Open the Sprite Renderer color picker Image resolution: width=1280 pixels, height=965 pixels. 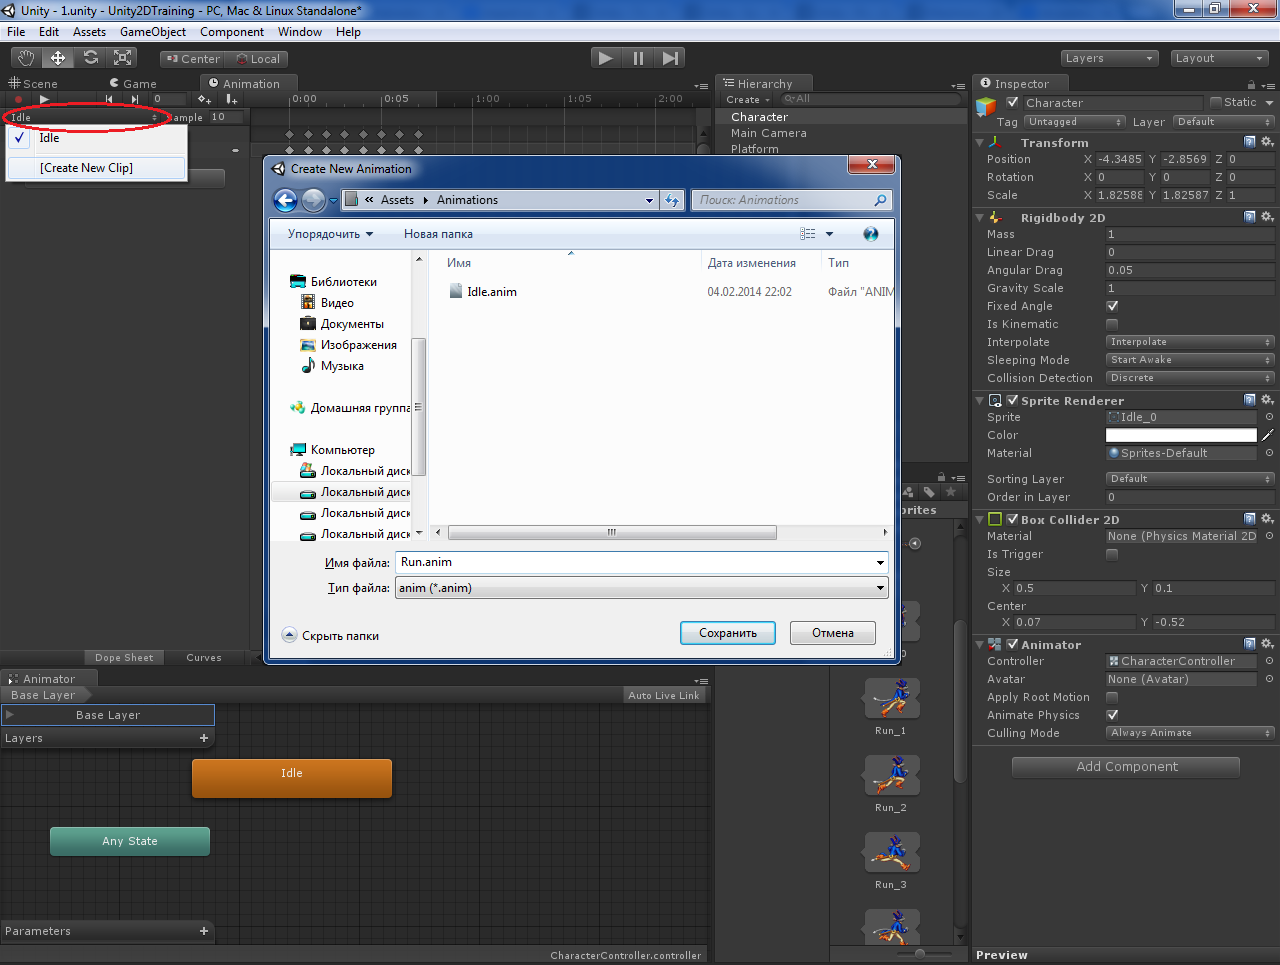click(1180, 435)
